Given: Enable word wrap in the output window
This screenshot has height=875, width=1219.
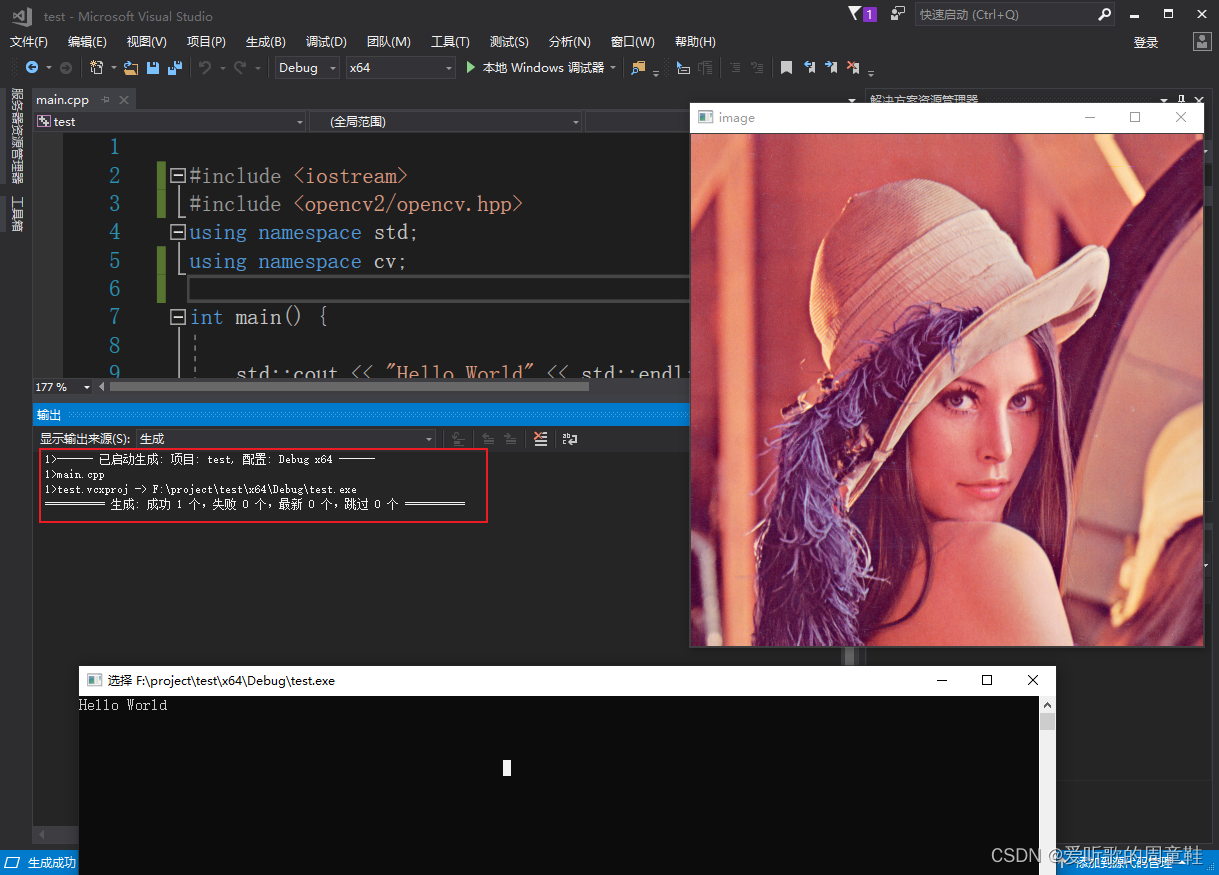Looking at the screenshot, I should pyautogui.click(x=570, y=438).
